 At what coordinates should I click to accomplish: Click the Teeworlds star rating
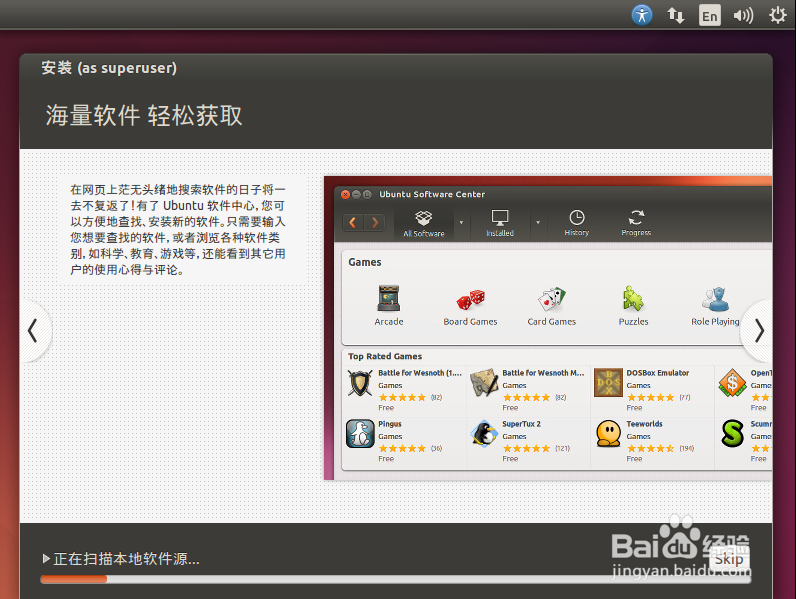650,448
